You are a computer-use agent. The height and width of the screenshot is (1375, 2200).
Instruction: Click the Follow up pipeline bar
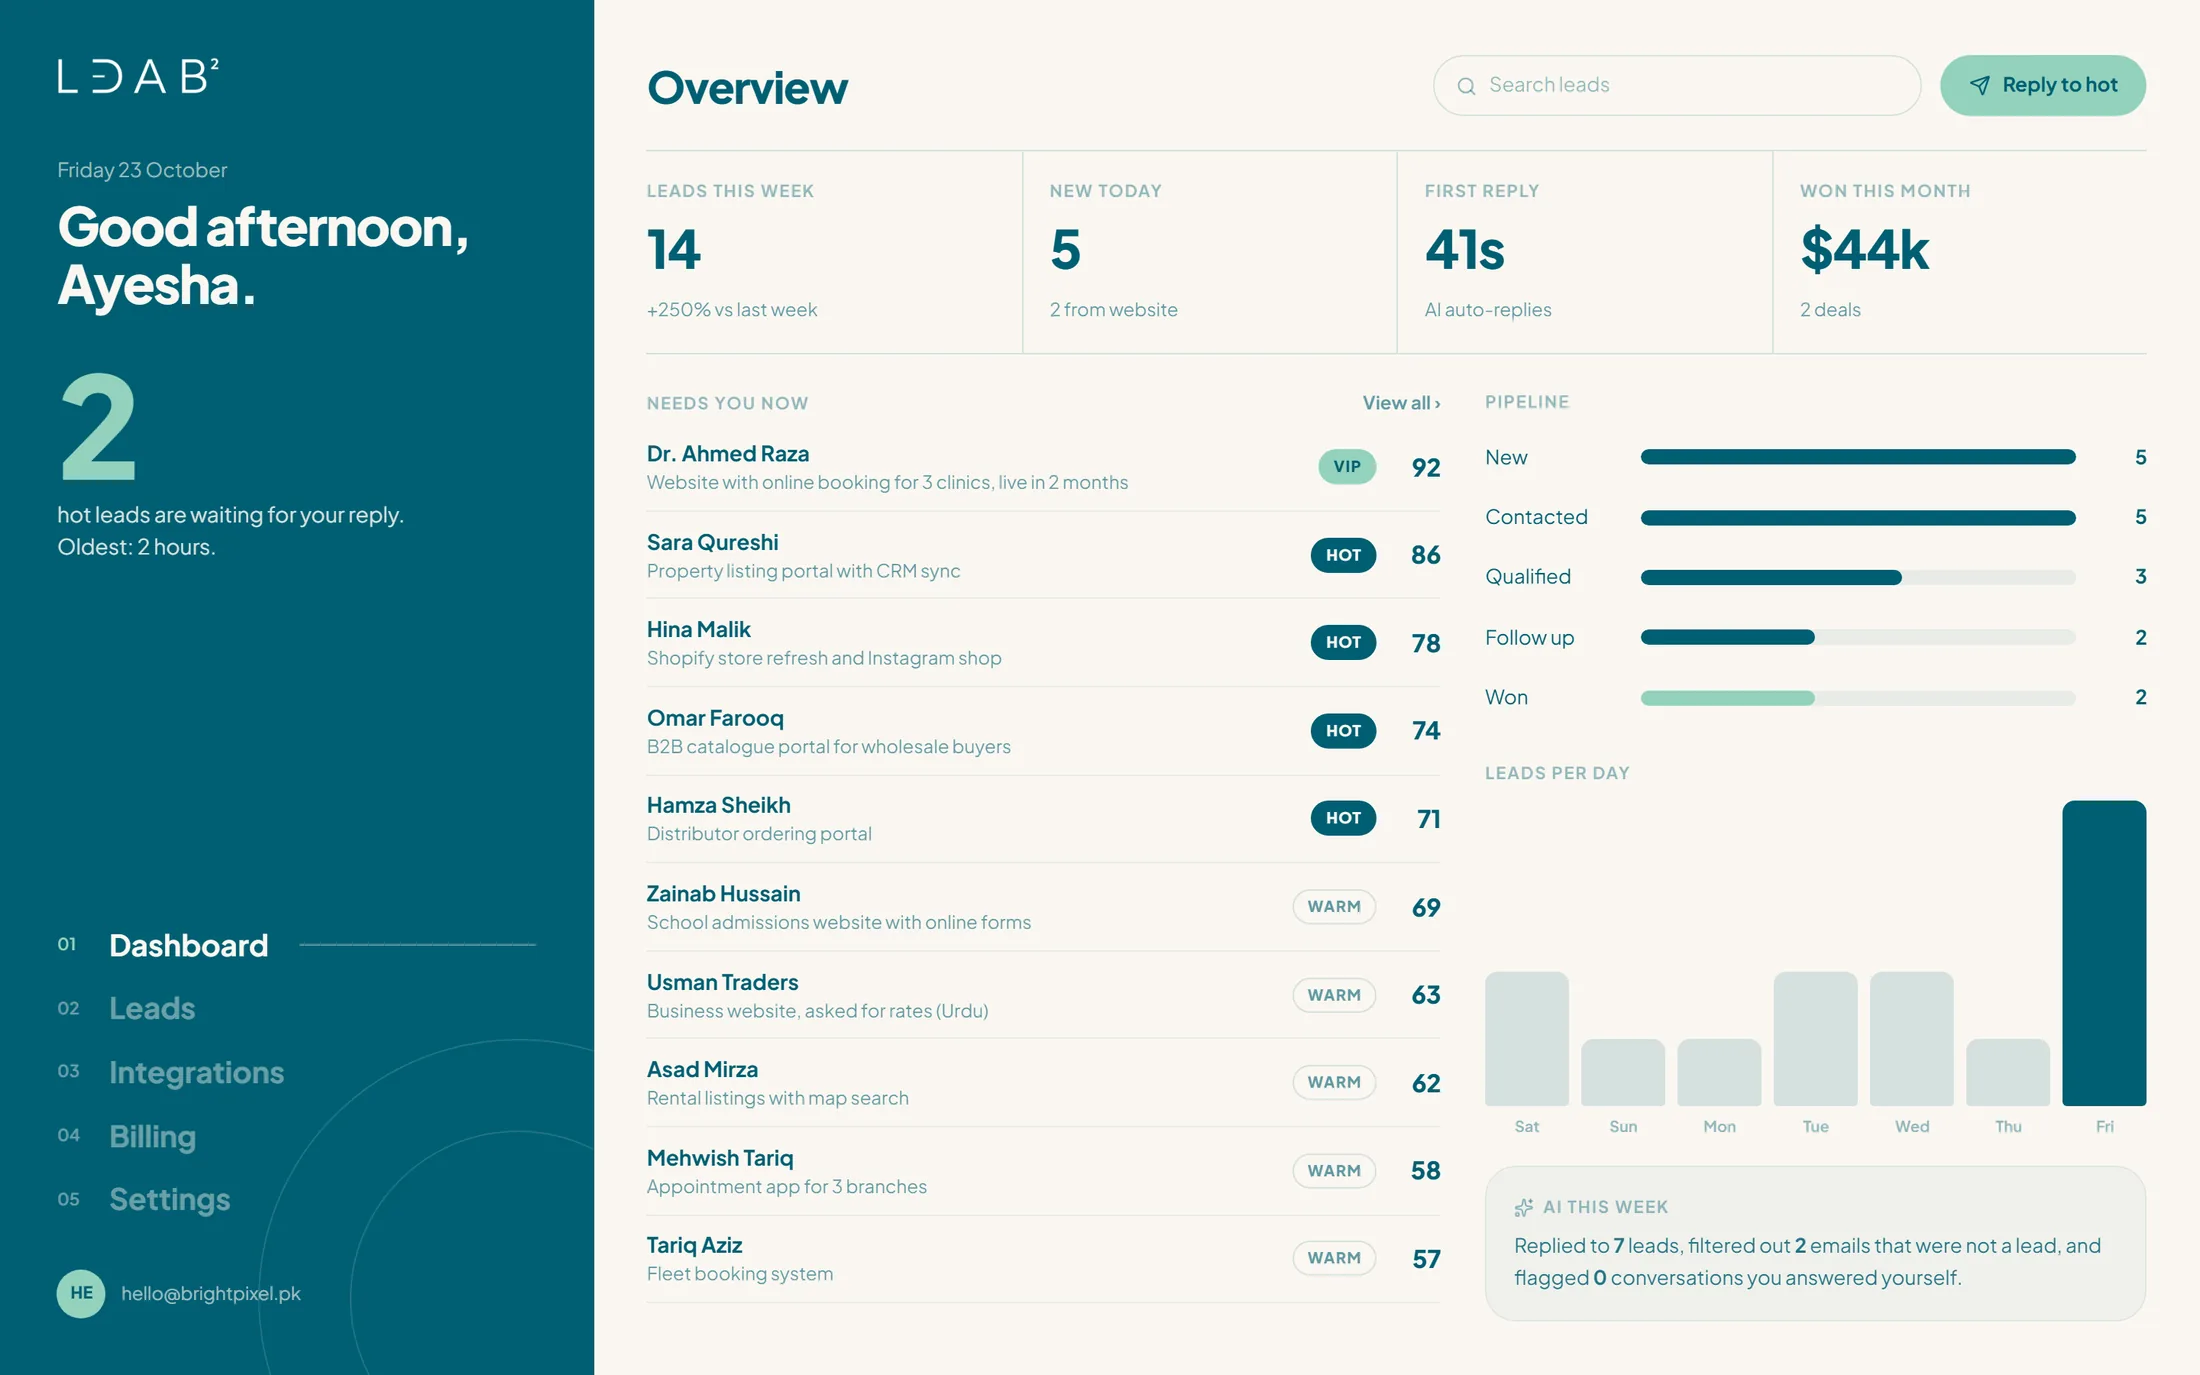click(x=1858, y=637)
